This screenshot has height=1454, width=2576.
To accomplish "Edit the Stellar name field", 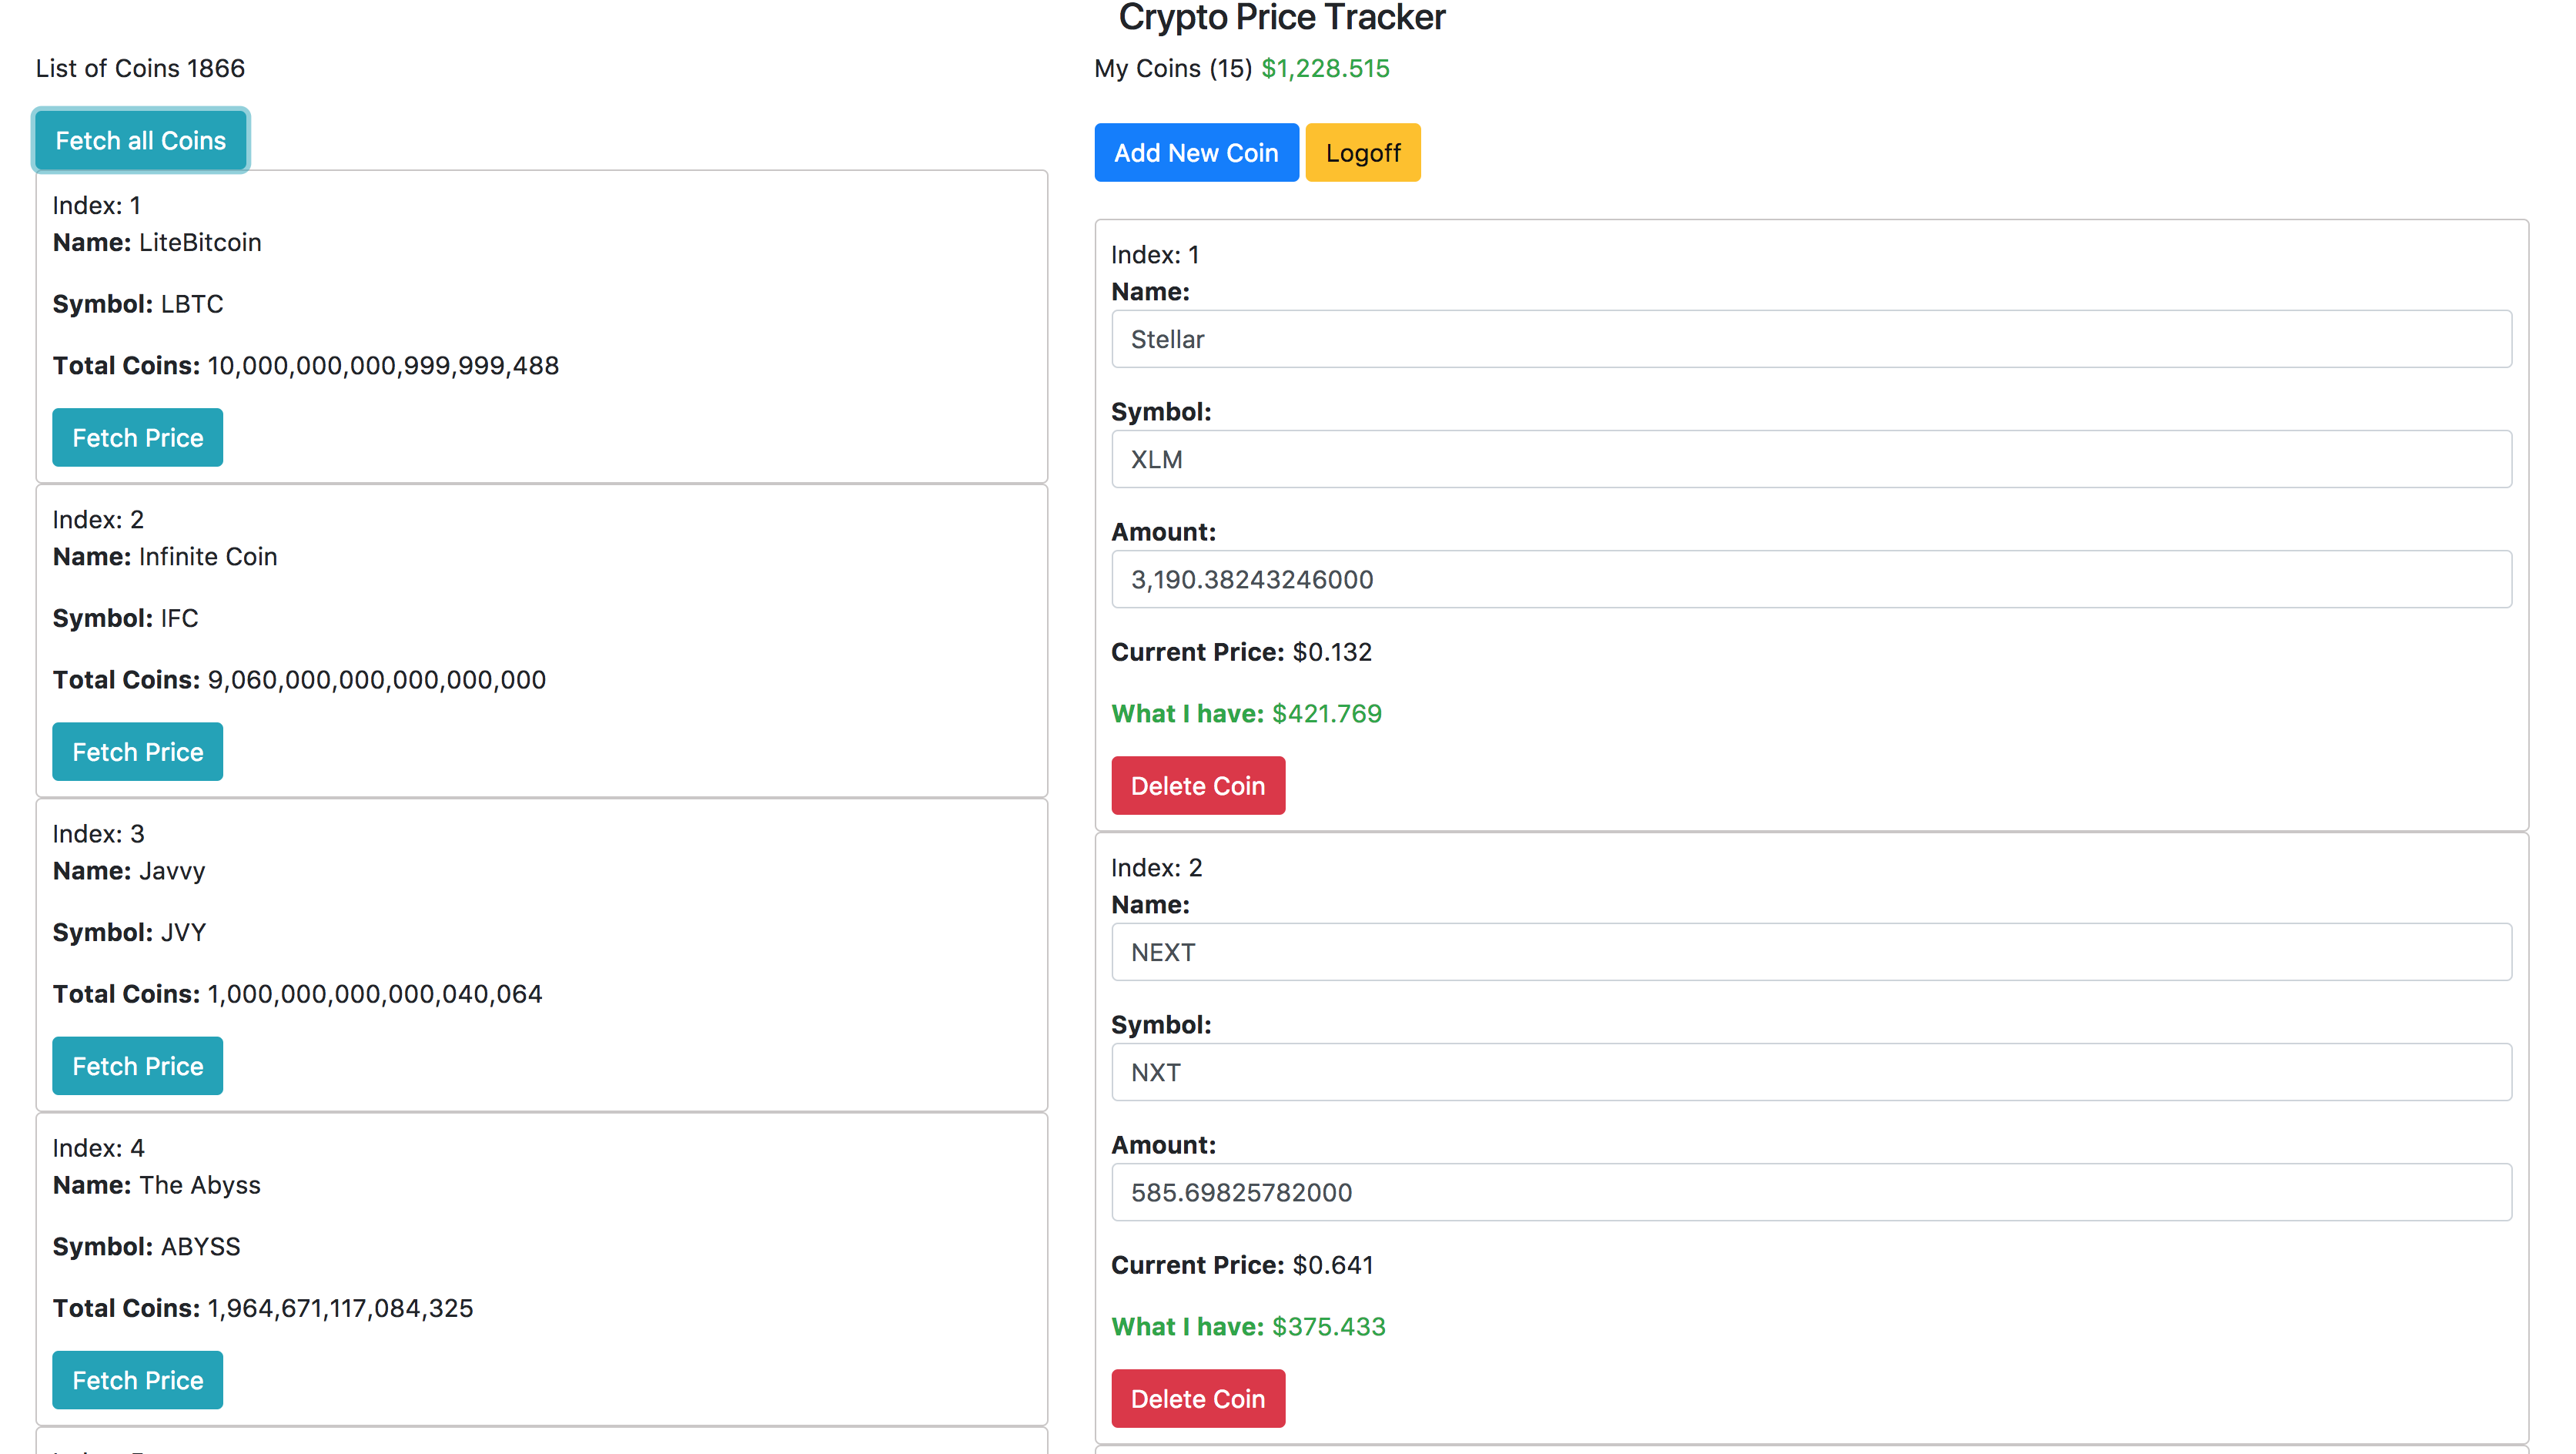I will tap(1811, 339).
